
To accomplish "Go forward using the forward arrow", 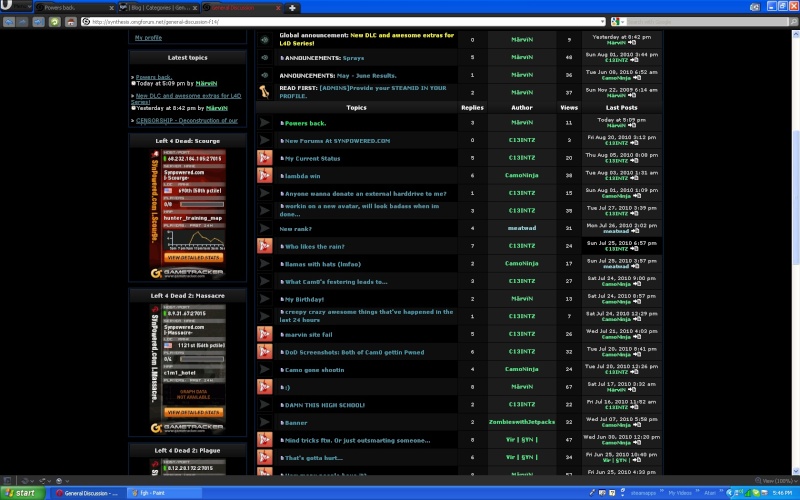I will (23, 22).
